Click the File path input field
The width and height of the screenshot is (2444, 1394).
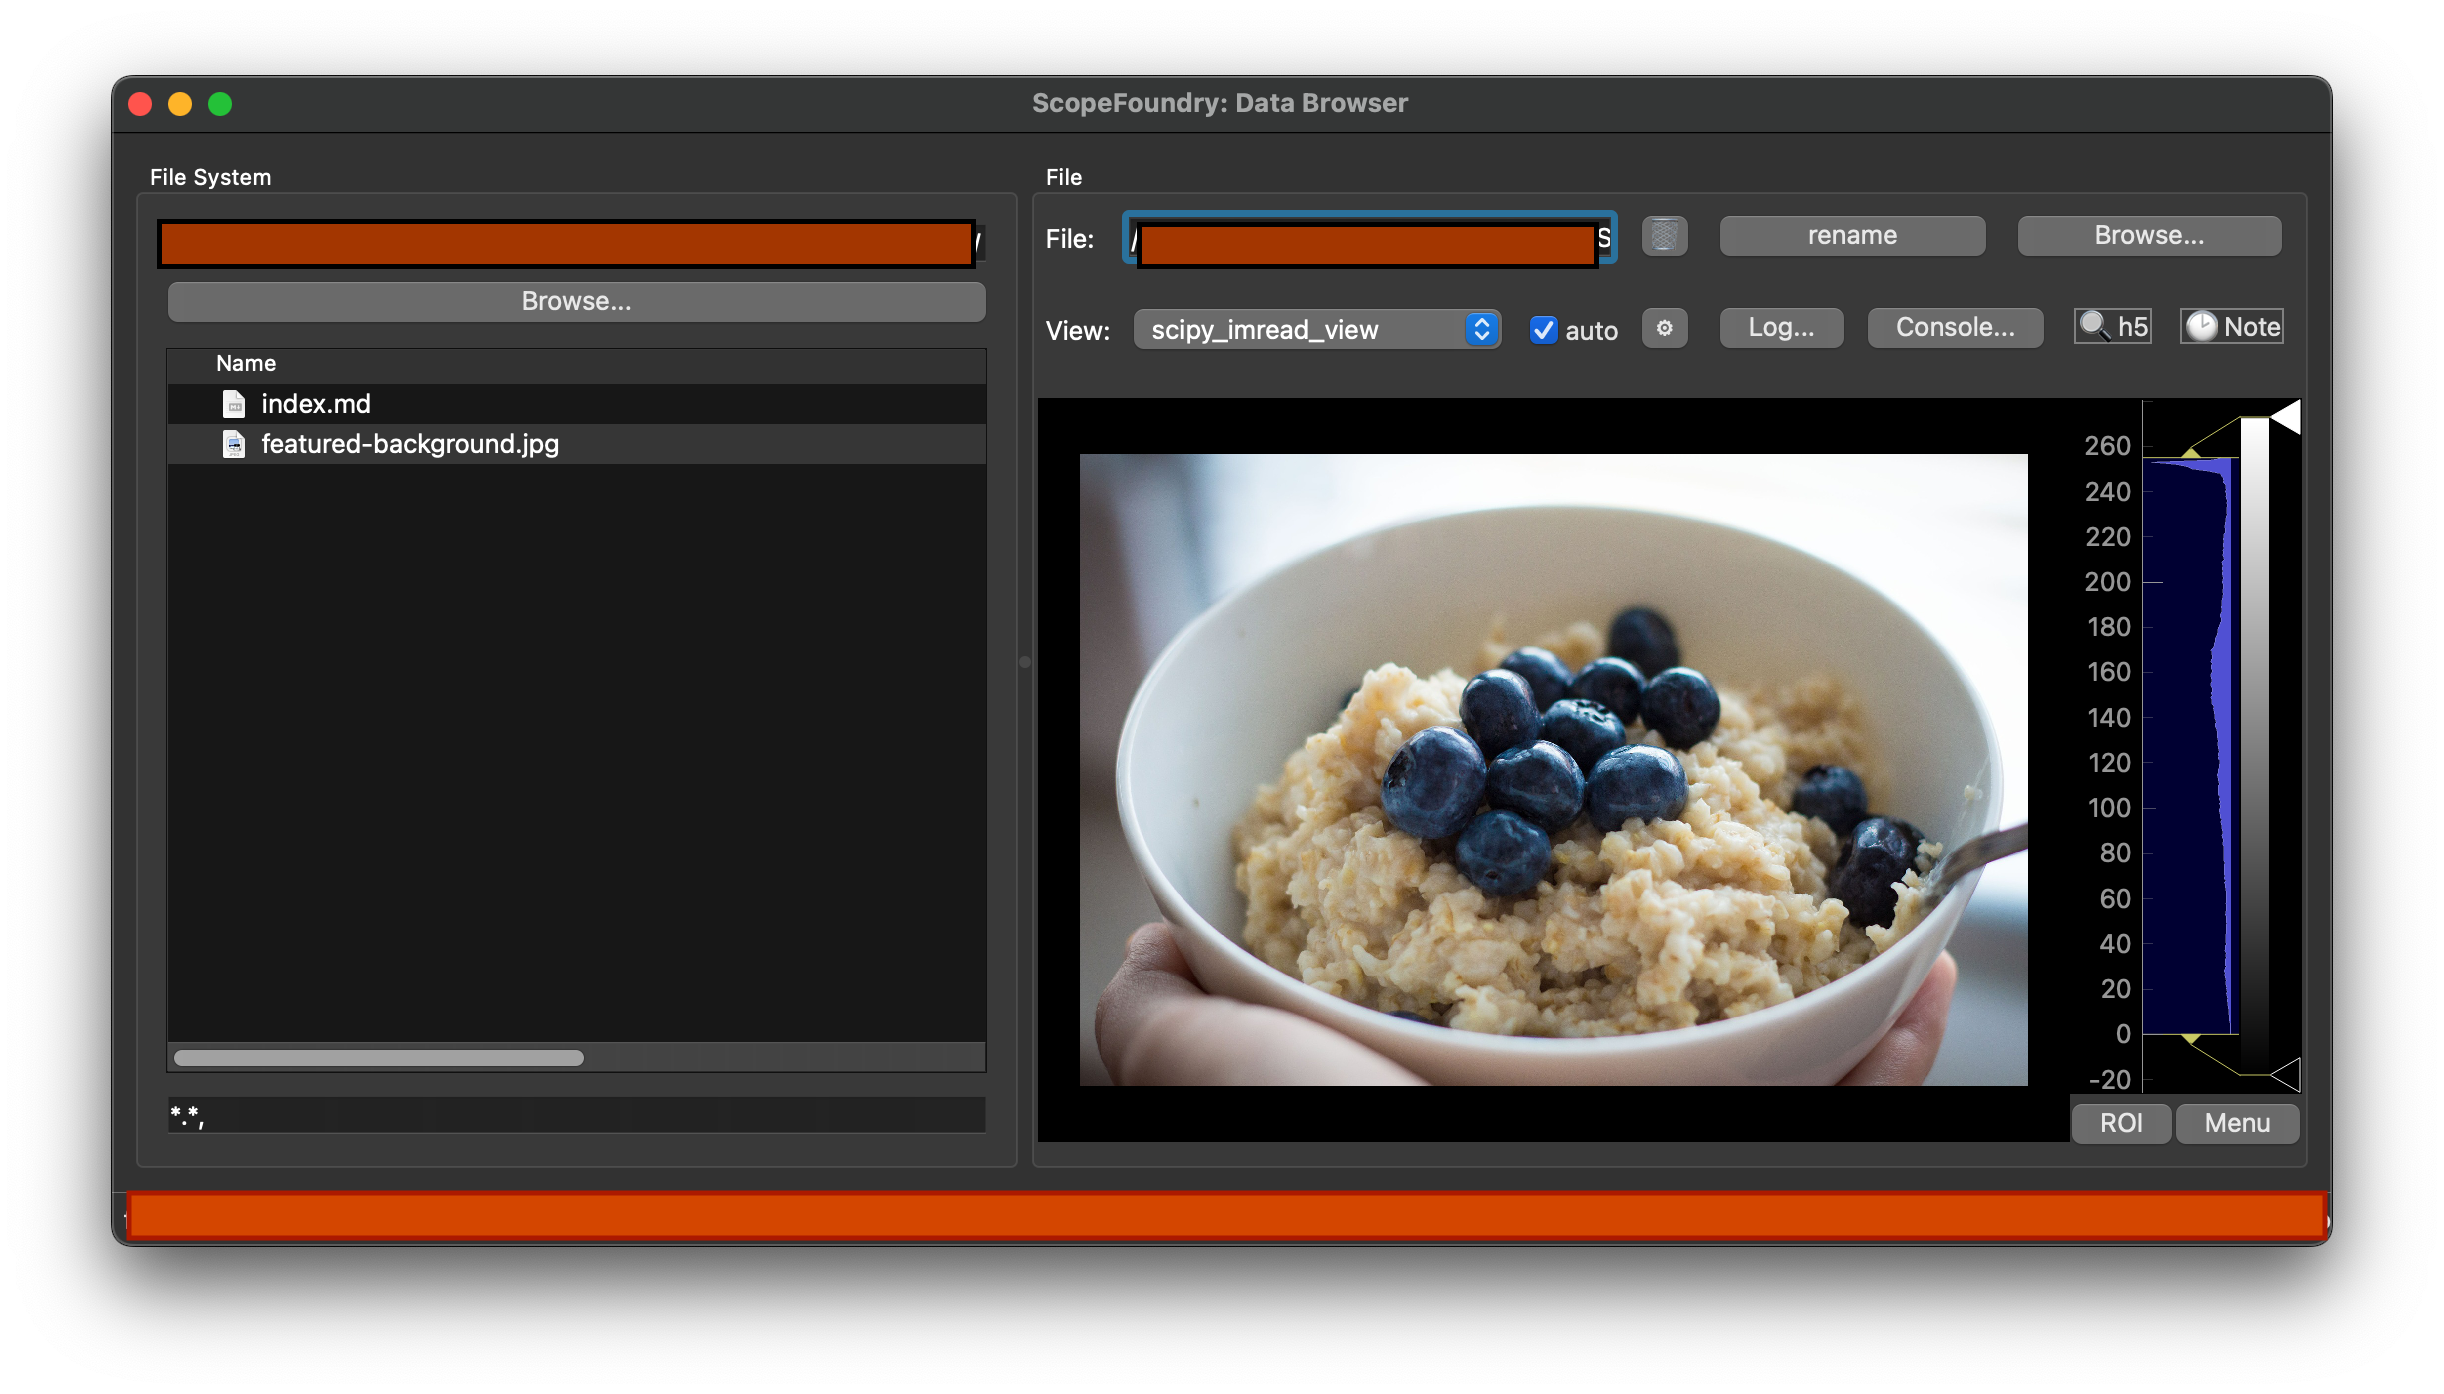click(x=1369, y=239)
